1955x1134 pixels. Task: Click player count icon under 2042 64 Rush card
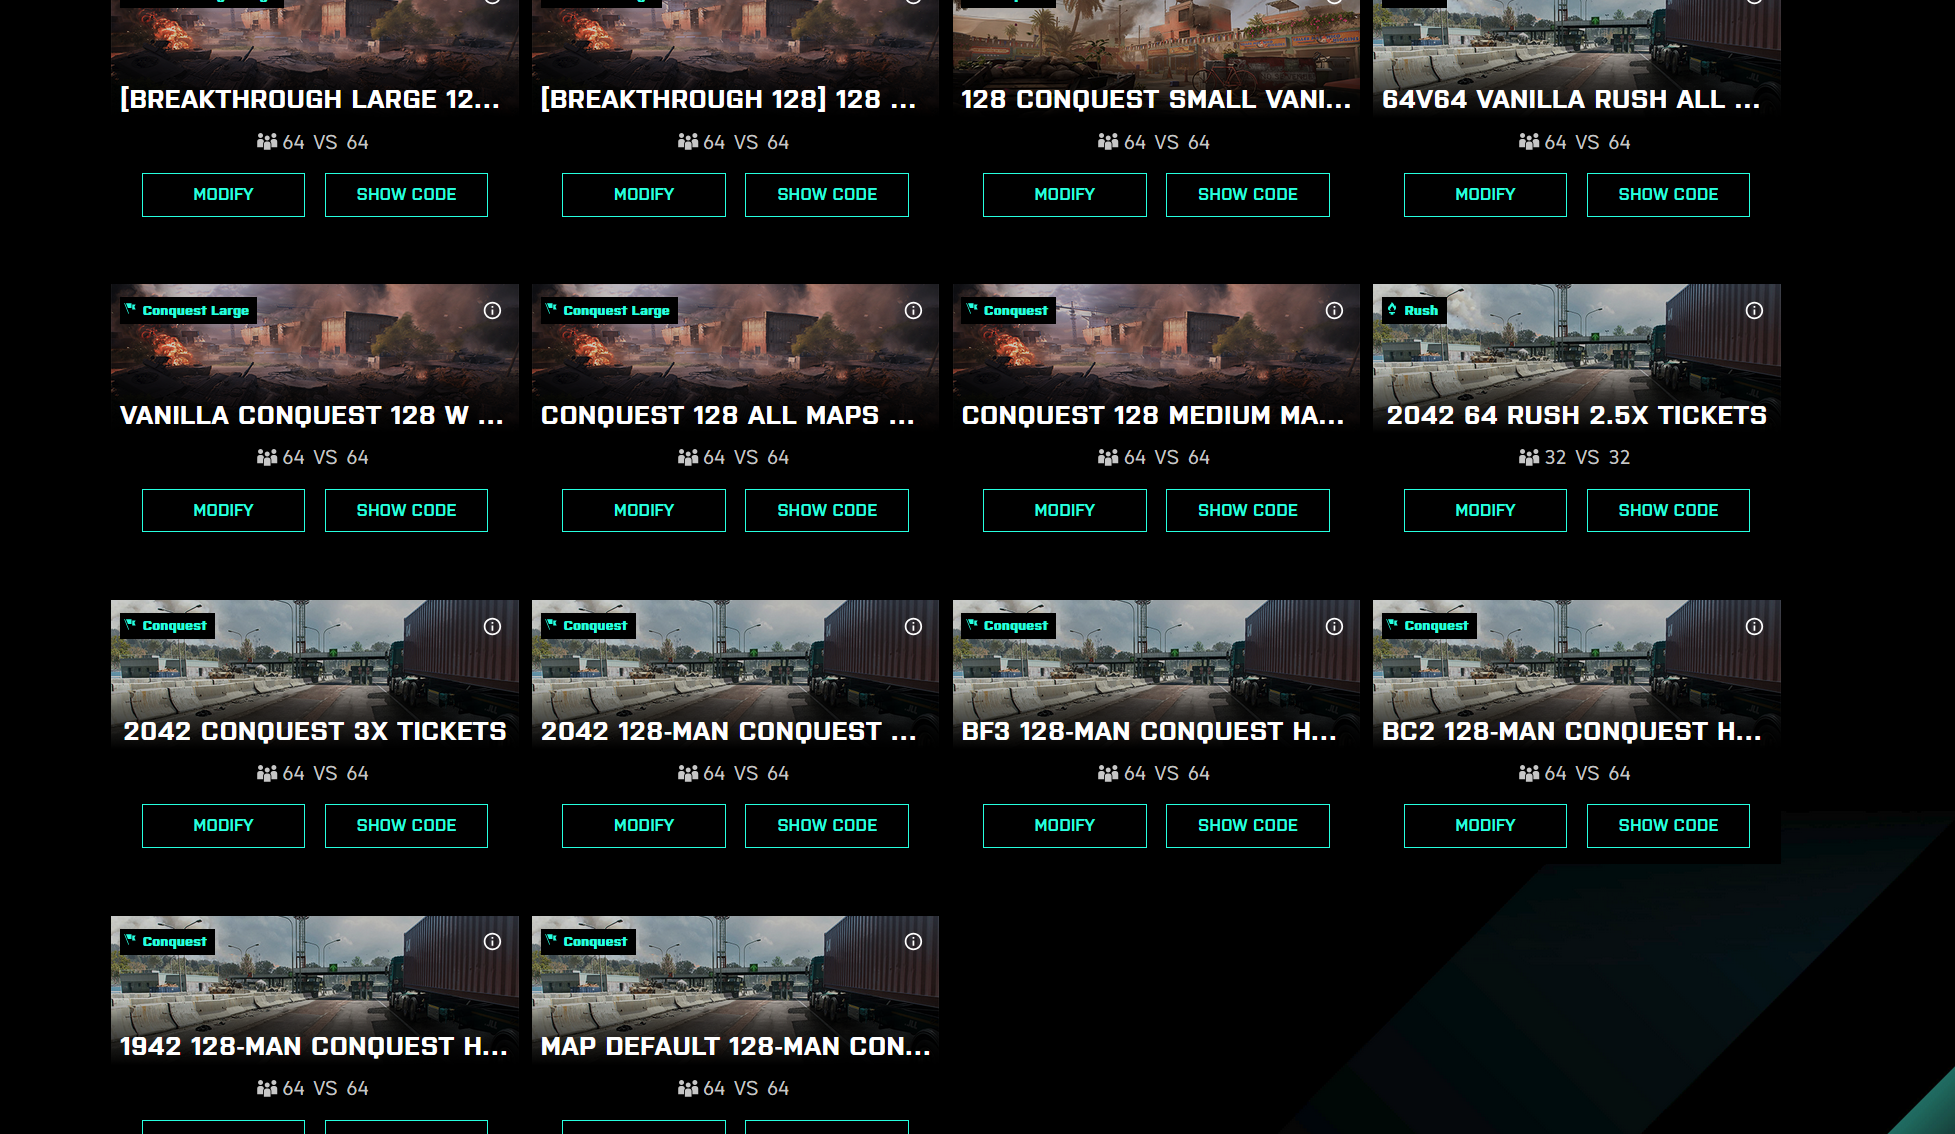(x=1529, y=457)
